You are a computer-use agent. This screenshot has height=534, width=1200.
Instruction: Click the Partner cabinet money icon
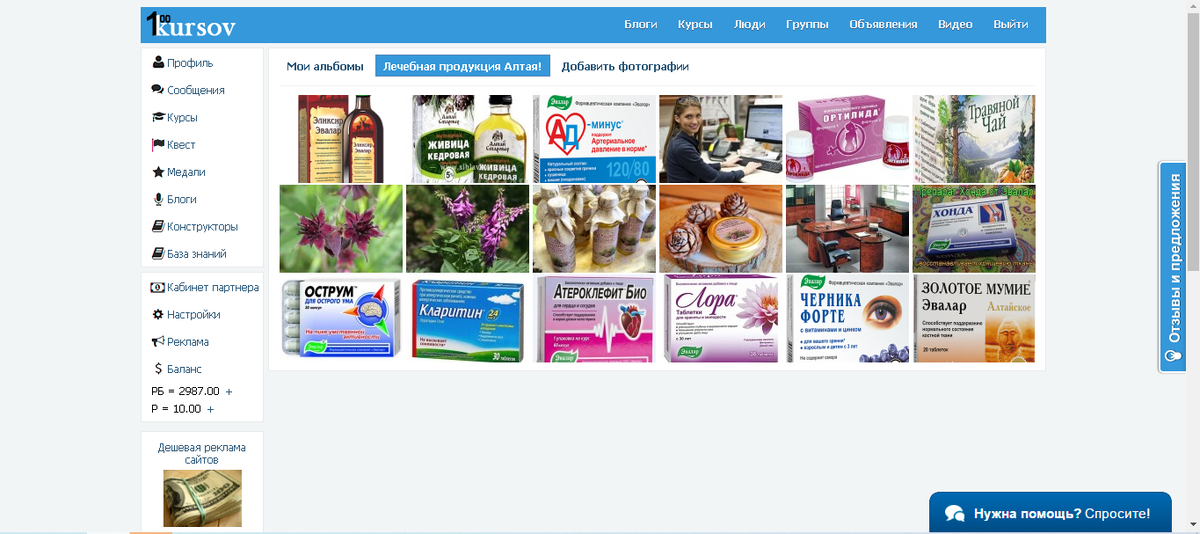tap(158, 287)
